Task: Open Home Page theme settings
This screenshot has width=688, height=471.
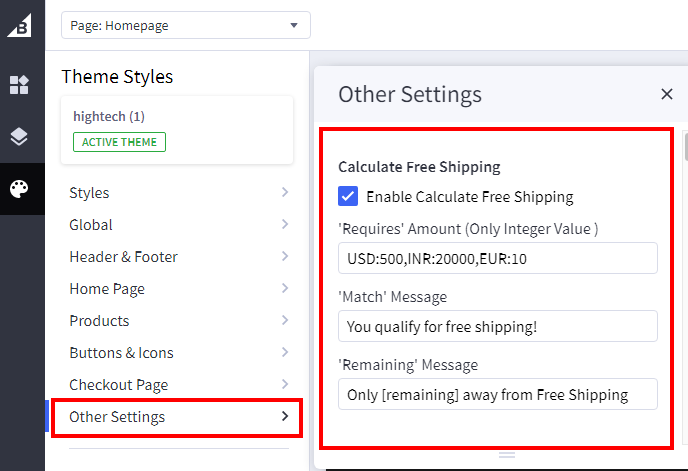Action: (107, 289)
